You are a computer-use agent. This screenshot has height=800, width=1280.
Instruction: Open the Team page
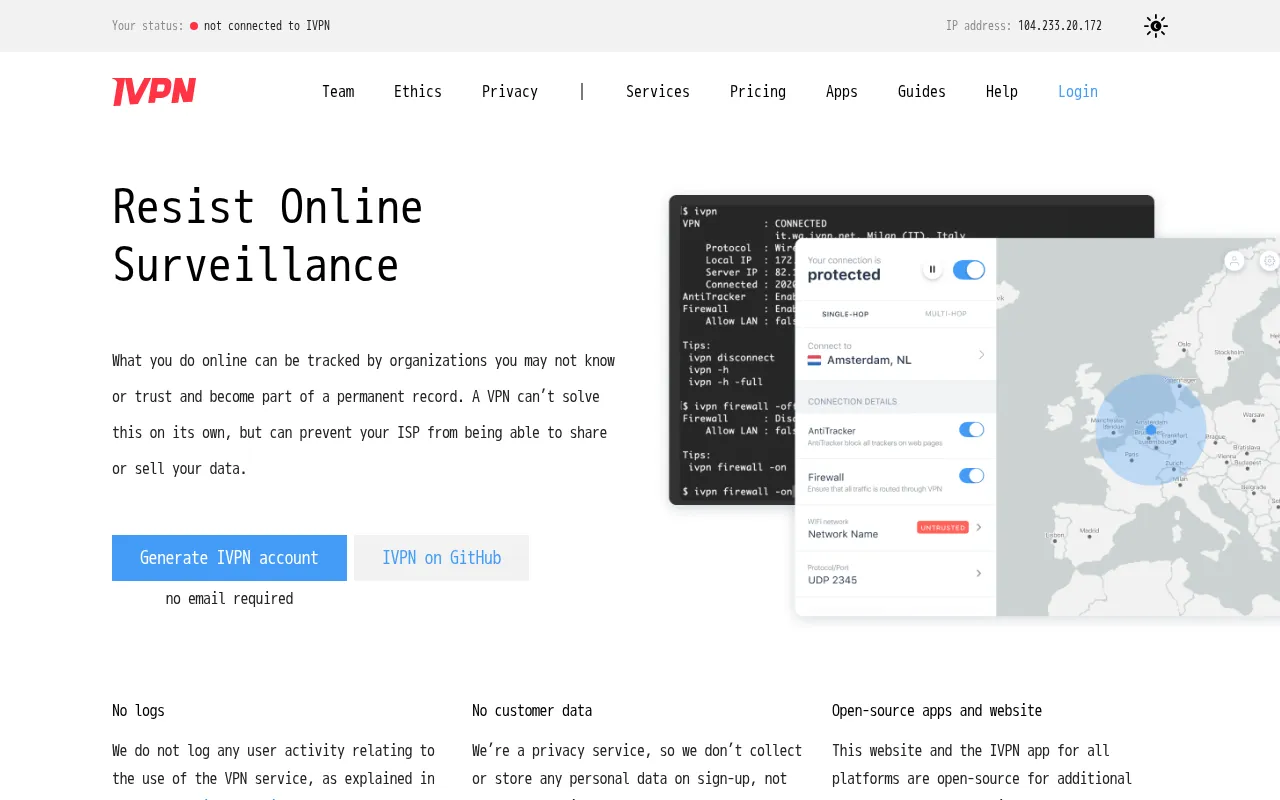[338, 92]
